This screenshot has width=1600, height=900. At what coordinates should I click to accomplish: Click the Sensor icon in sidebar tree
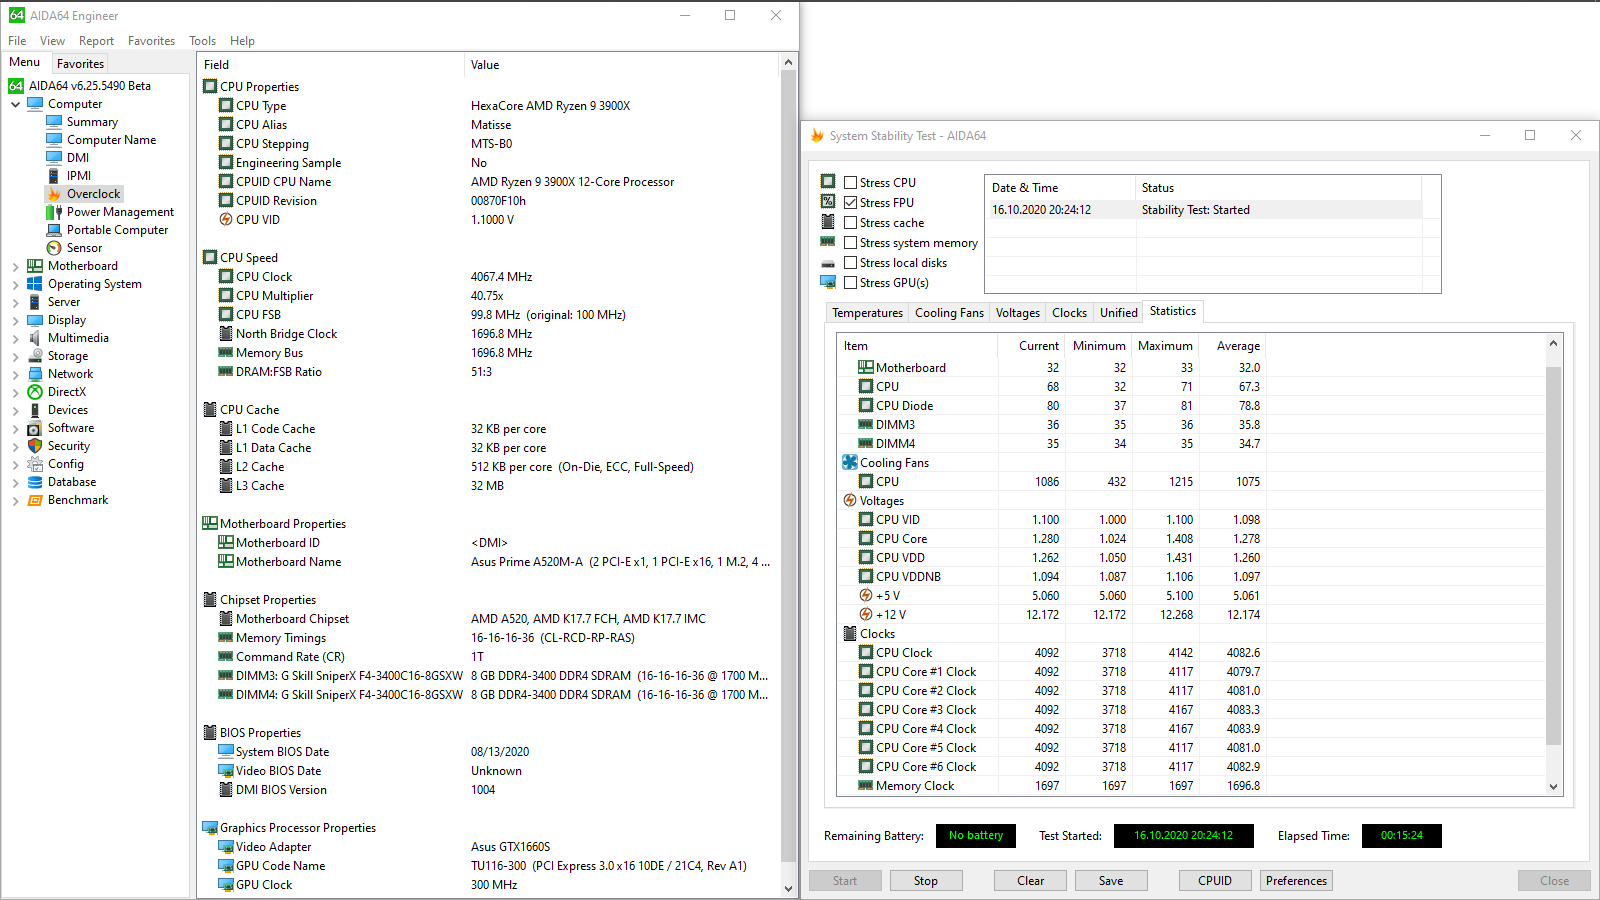[x=54, y=248]
